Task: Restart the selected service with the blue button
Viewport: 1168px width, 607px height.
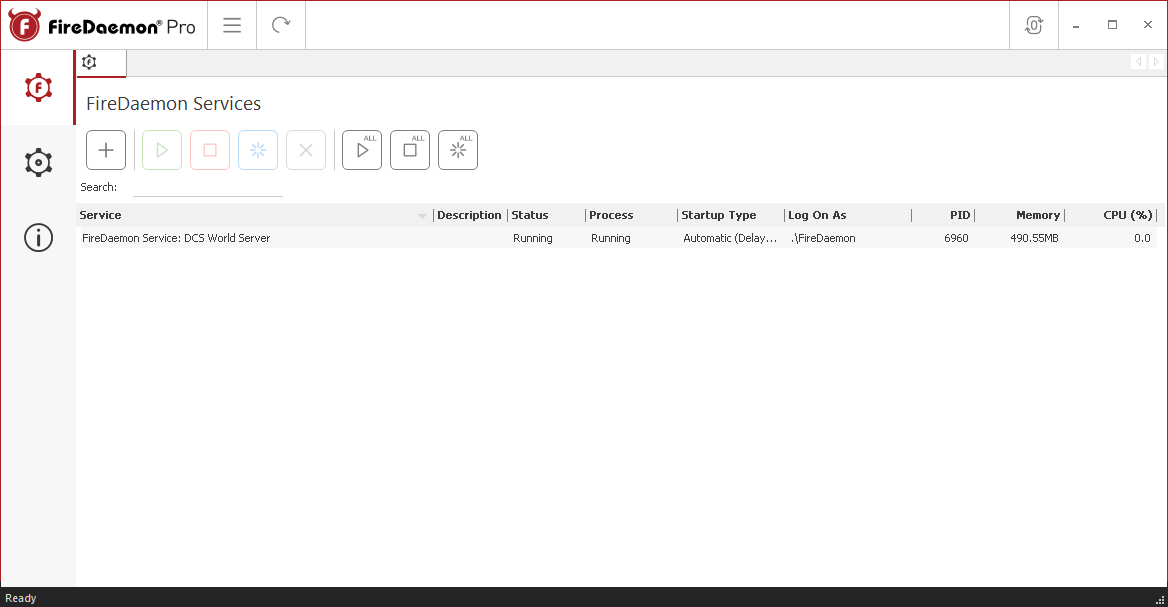Action: tap(258, 150)
